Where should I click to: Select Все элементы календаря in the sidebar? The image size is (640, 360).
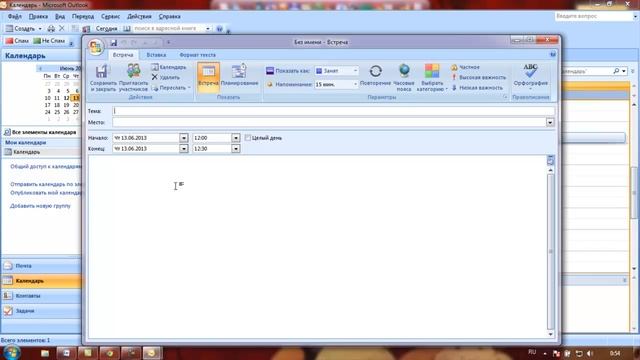click(40, 132)
